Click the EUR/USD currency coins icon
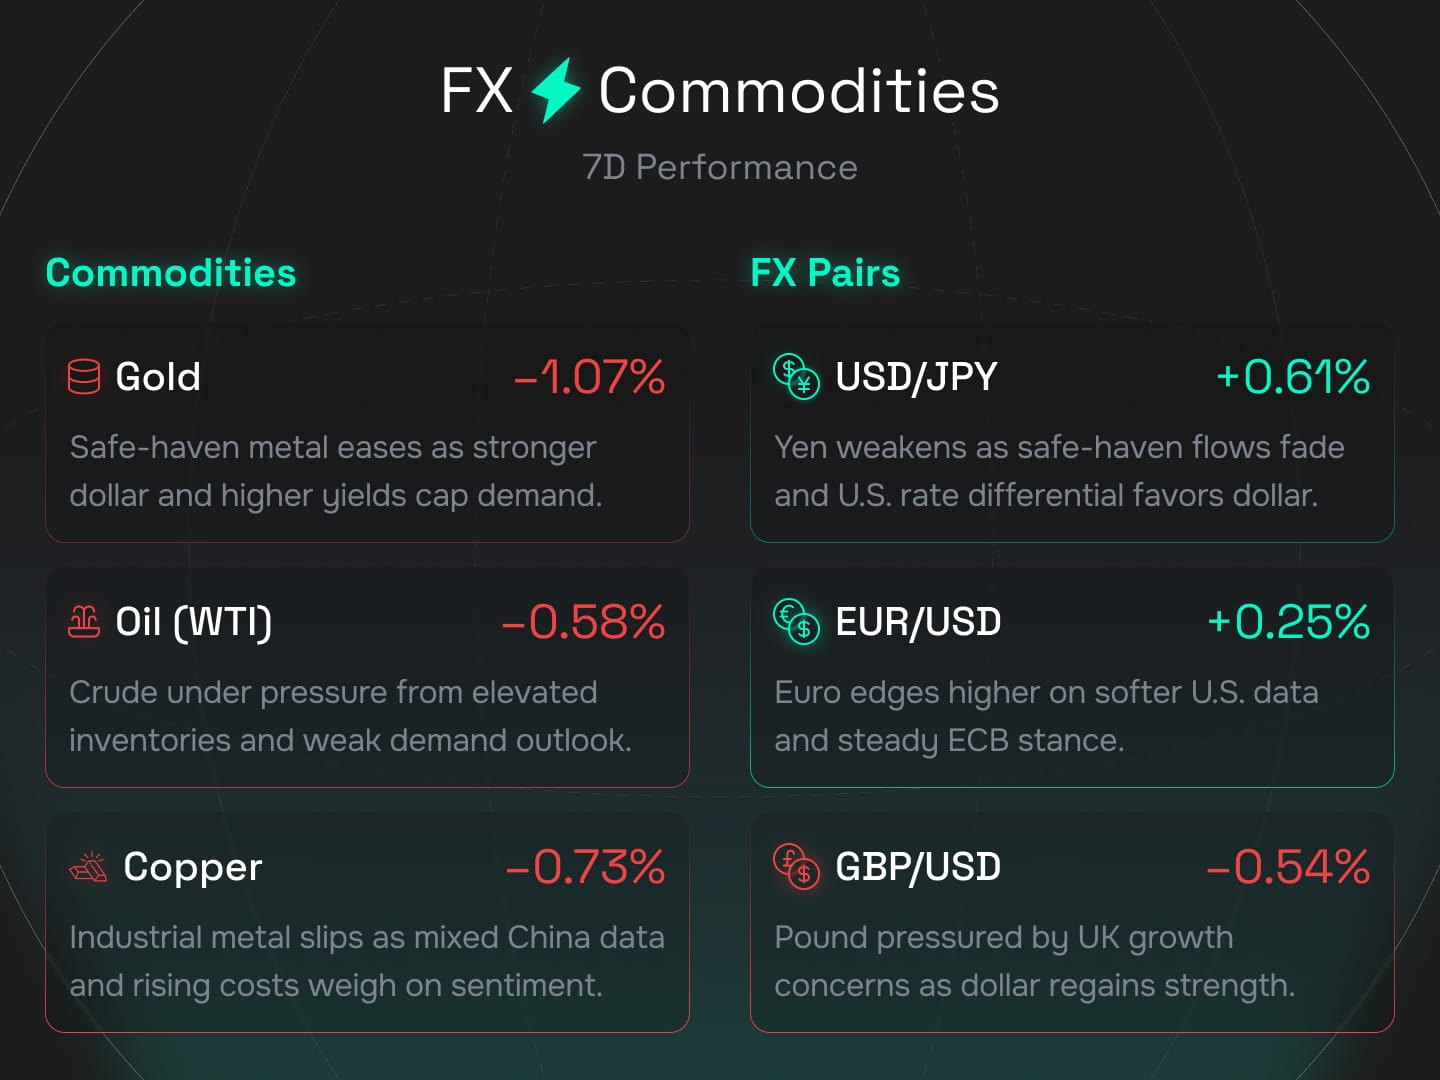Viewport: 1440px width, 1080px height. [796, 622]
